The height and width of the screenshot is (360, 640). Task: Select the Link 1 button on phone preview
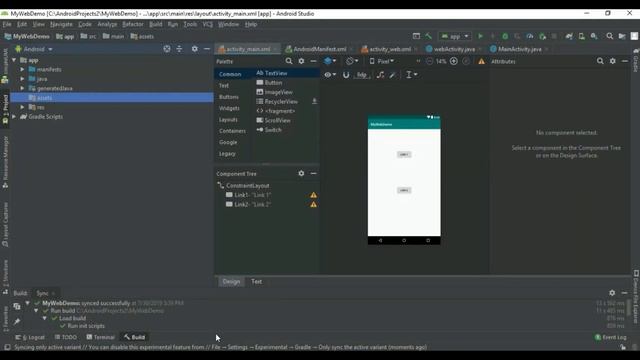[404, 154]
